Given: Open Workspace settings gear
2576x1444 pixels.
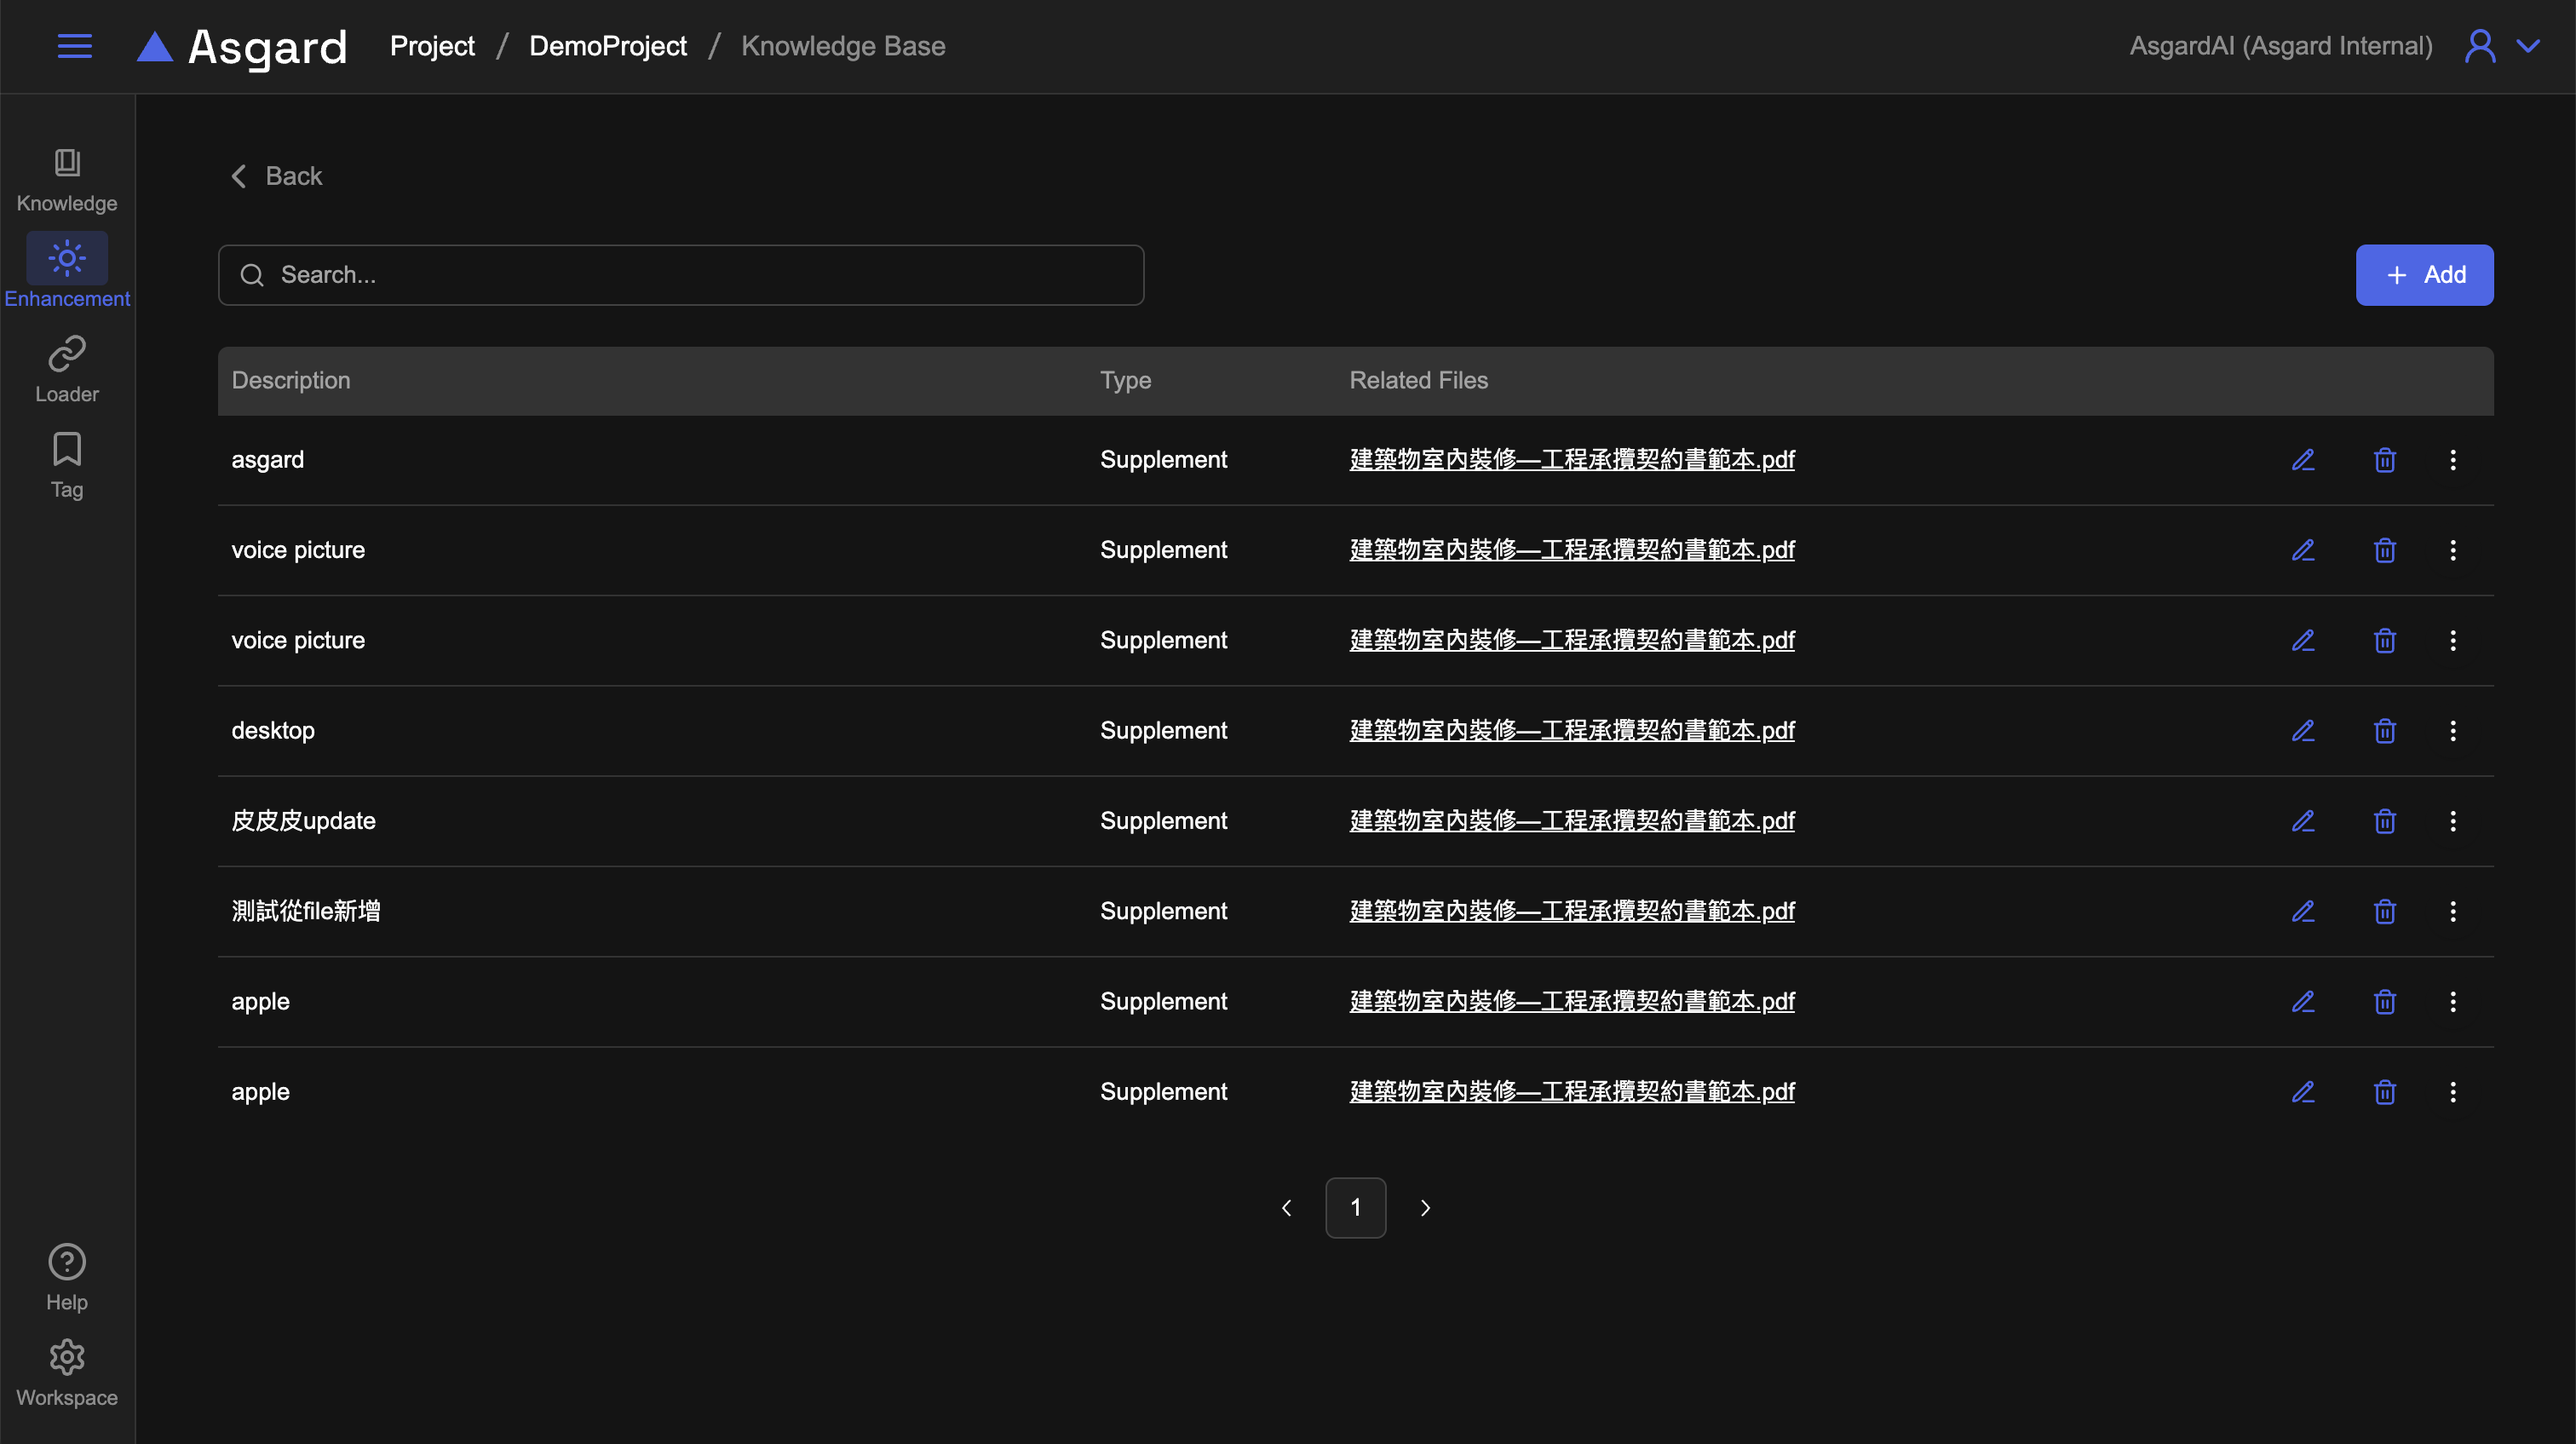Looking at the screenshot, I should point(67,1372).
